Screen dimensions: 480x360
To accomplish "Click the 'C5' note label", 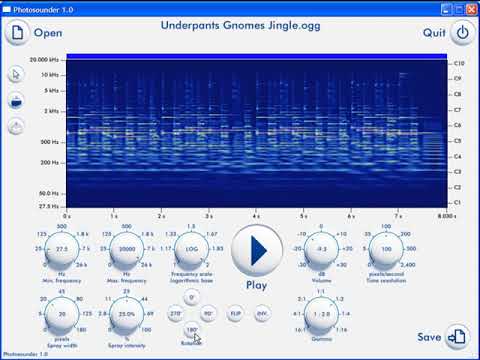I will 458,141.
